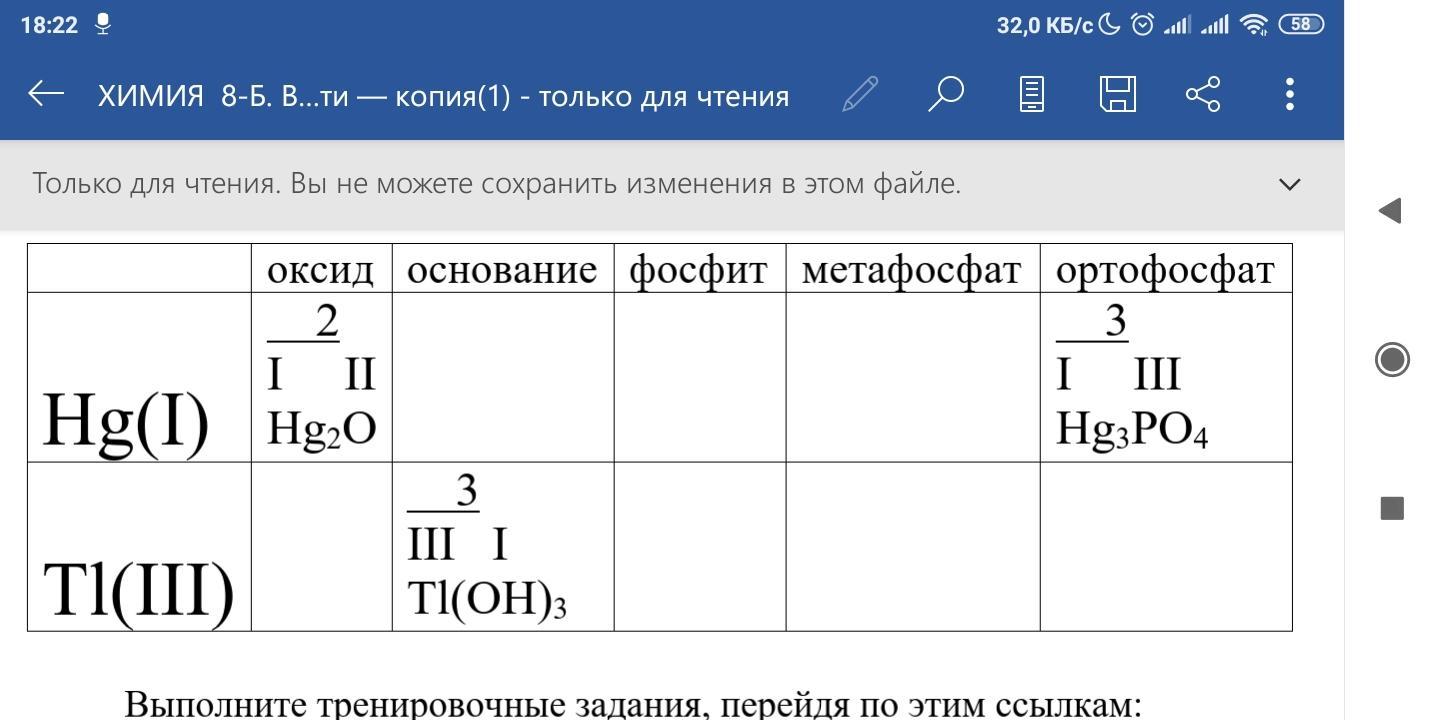
Task: Switch to mobile reading view icon
Action: (1031, 94)
